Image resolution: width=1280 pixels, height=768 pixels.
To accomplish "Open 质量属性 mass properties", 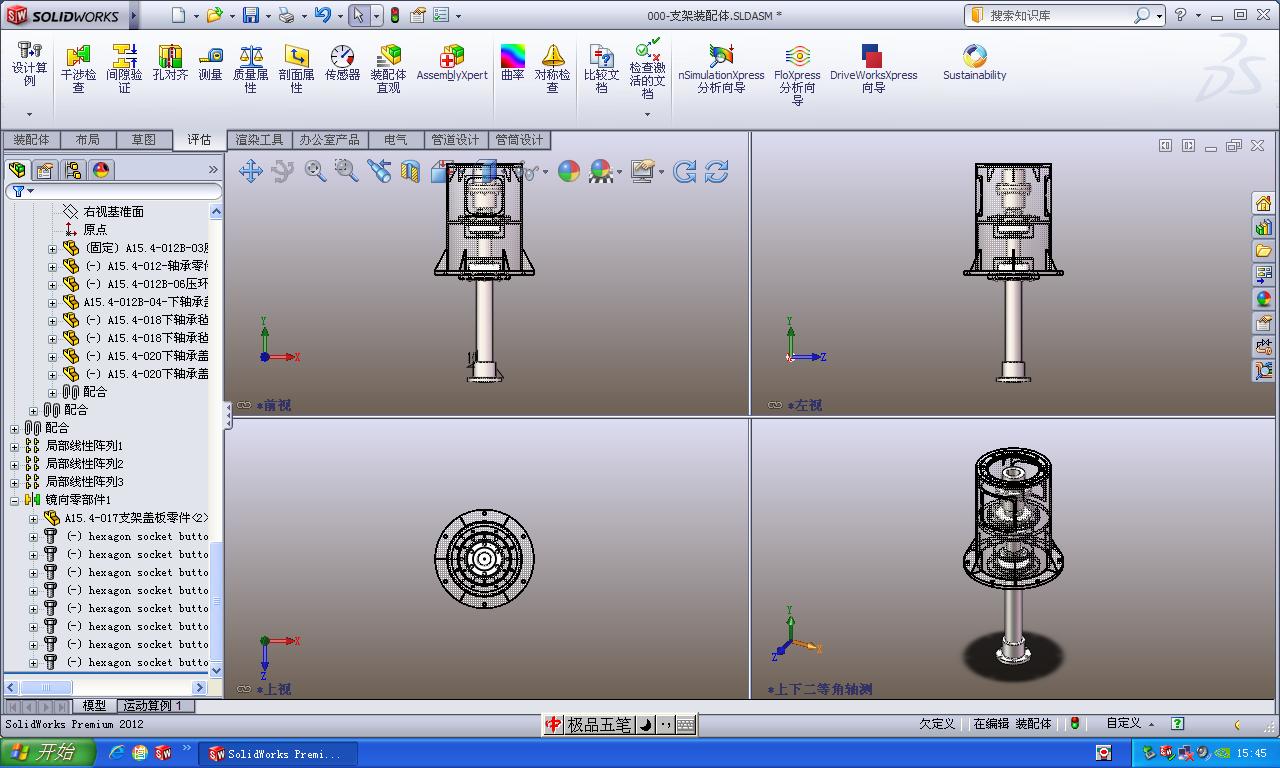I will click(x=251, y=68).
